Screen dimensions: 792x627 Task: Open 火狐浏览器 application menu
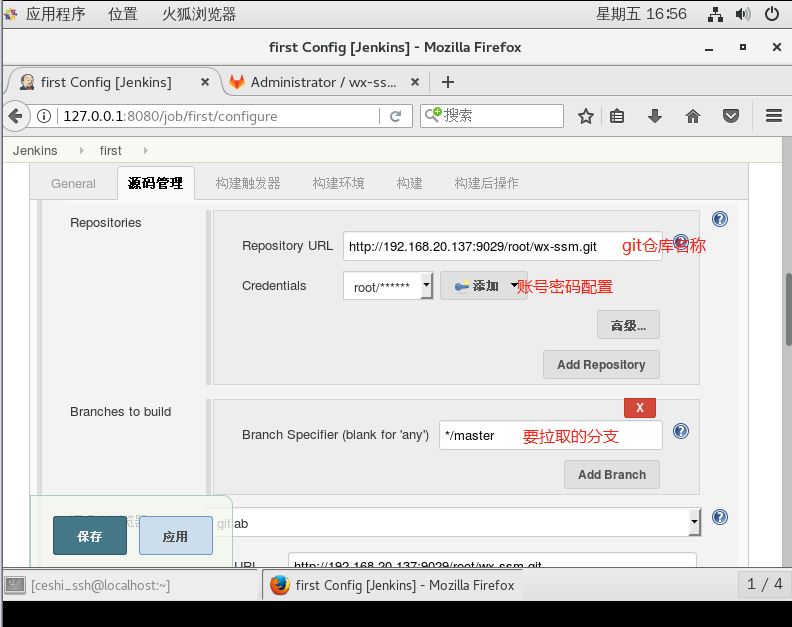[199, 14]
